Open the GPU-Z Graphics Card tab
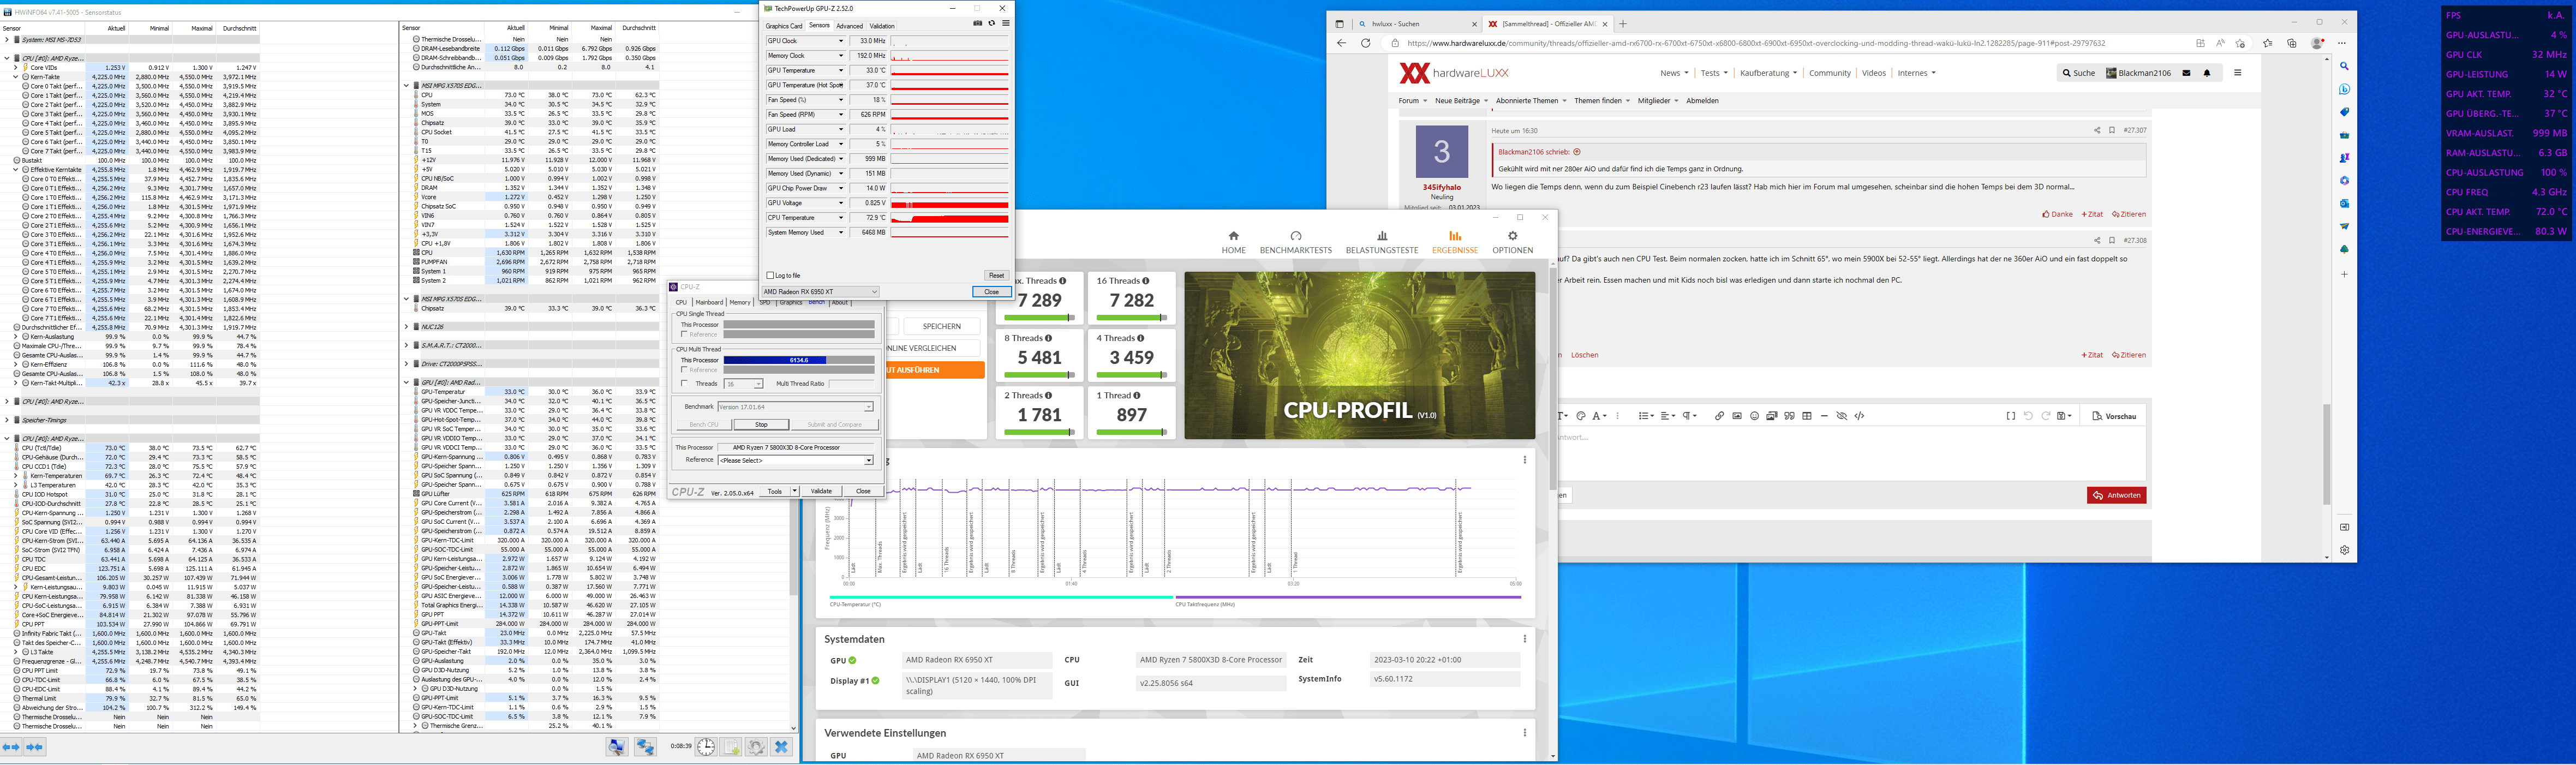2576x765 pixels. (x=784, y=26)
